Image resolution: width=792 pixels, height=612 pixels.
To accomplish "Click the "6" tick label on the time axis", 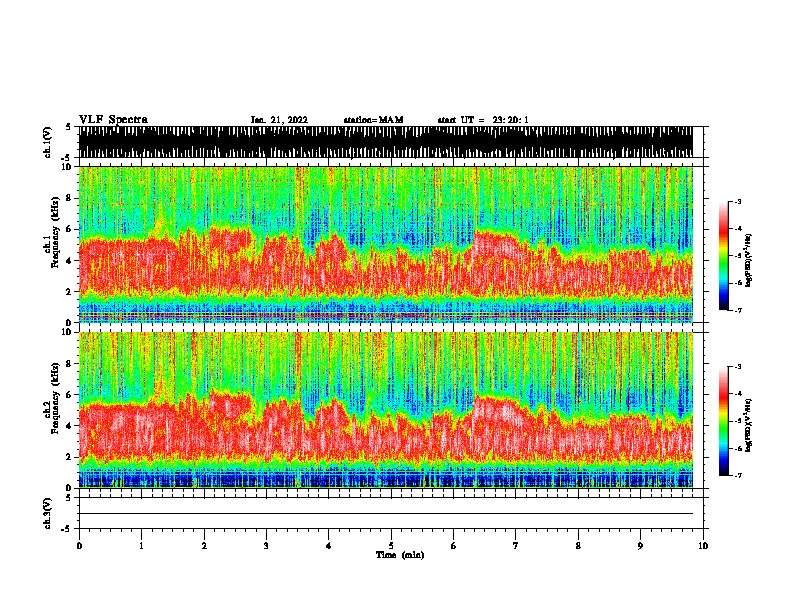I will (454, 546).
